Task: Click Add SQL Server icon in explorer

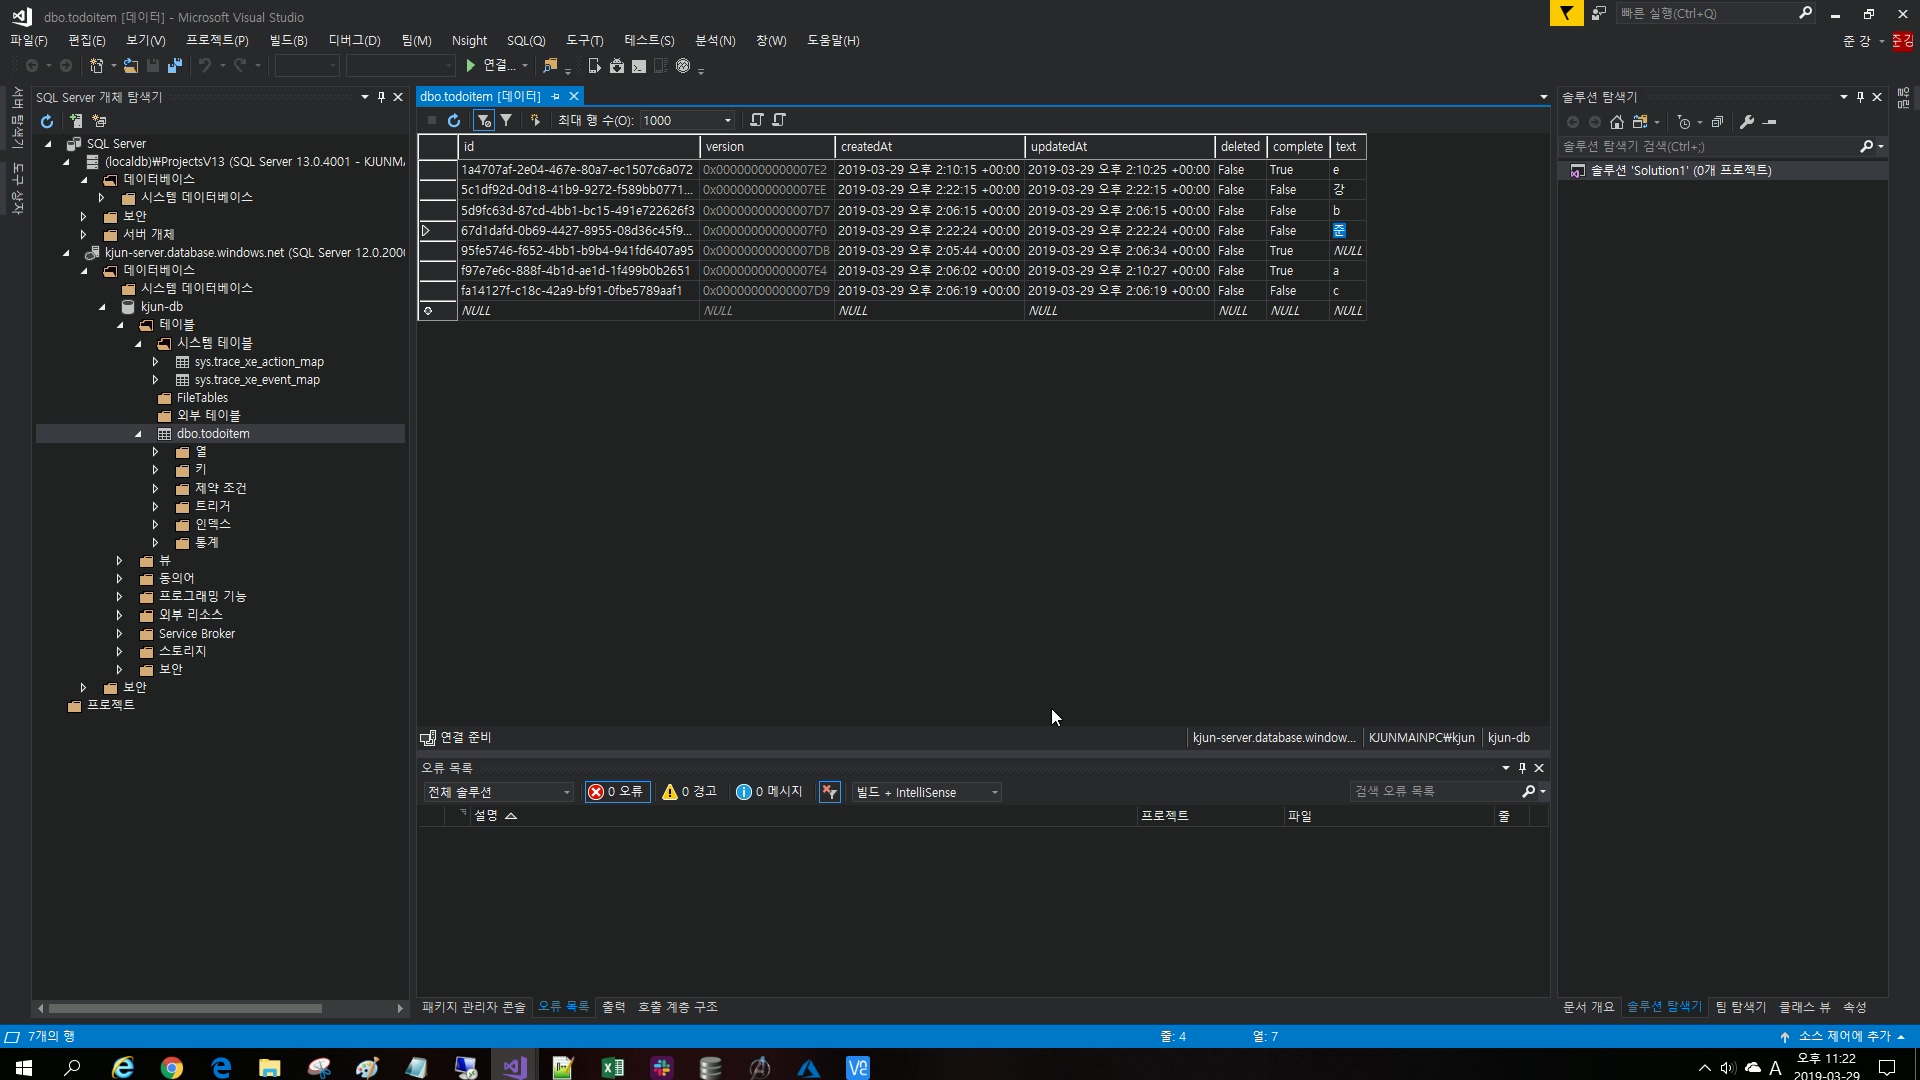Action: (x=76, y=121)
